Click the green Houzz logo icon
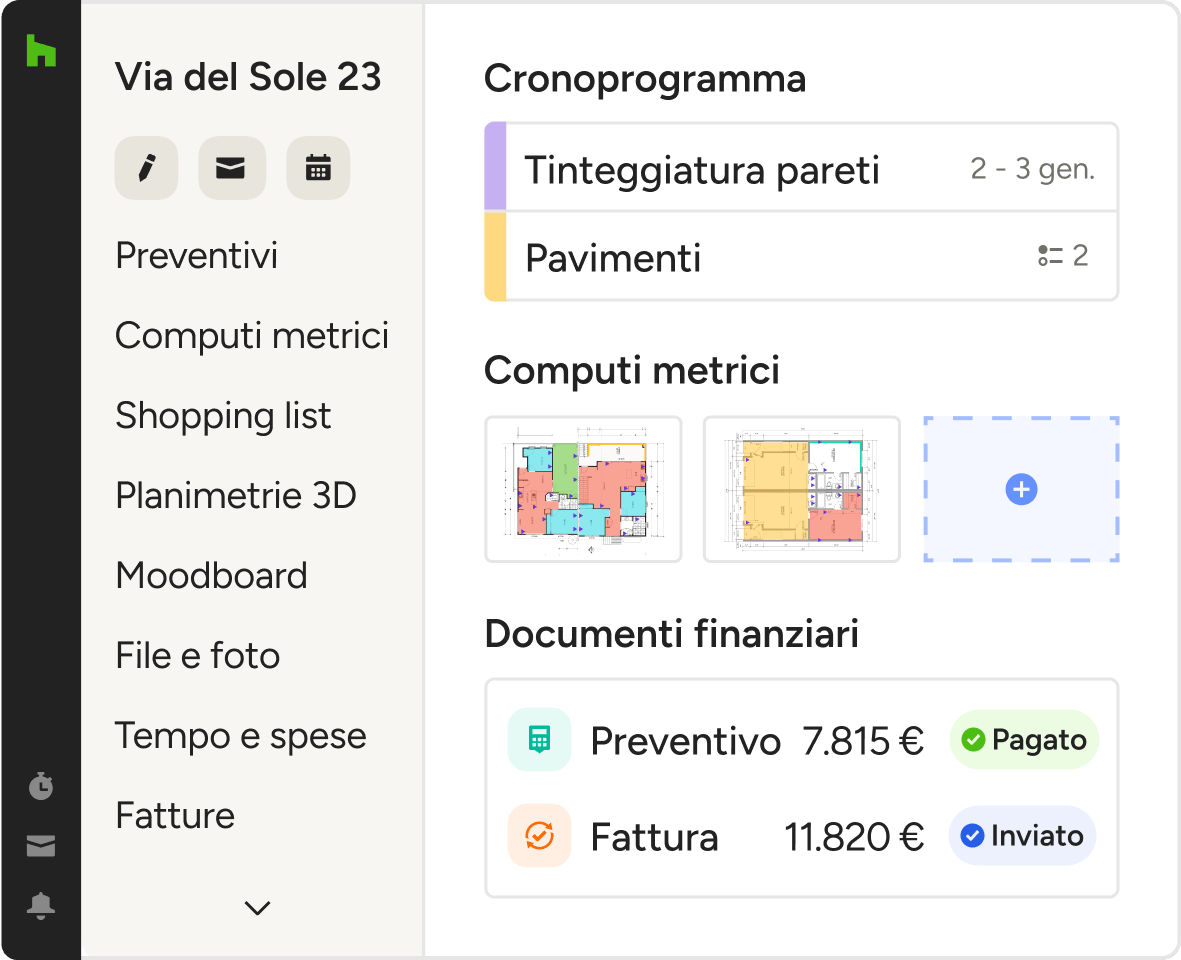This screenshot has width=1181, height=960. [41, 50]
